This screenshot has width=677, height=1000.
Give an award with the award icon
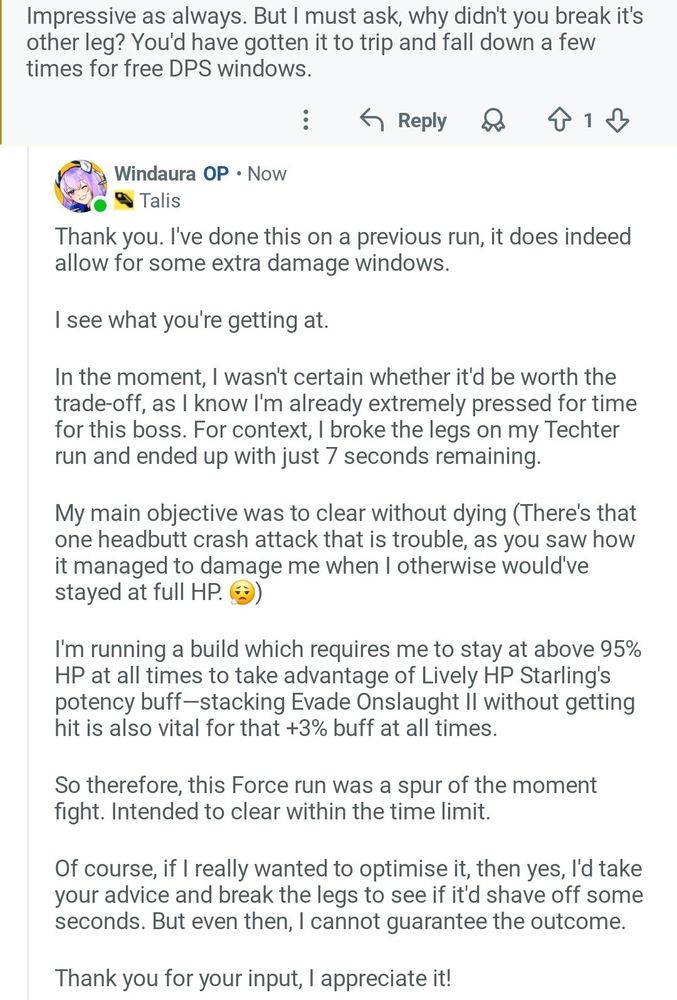point(493,121)
